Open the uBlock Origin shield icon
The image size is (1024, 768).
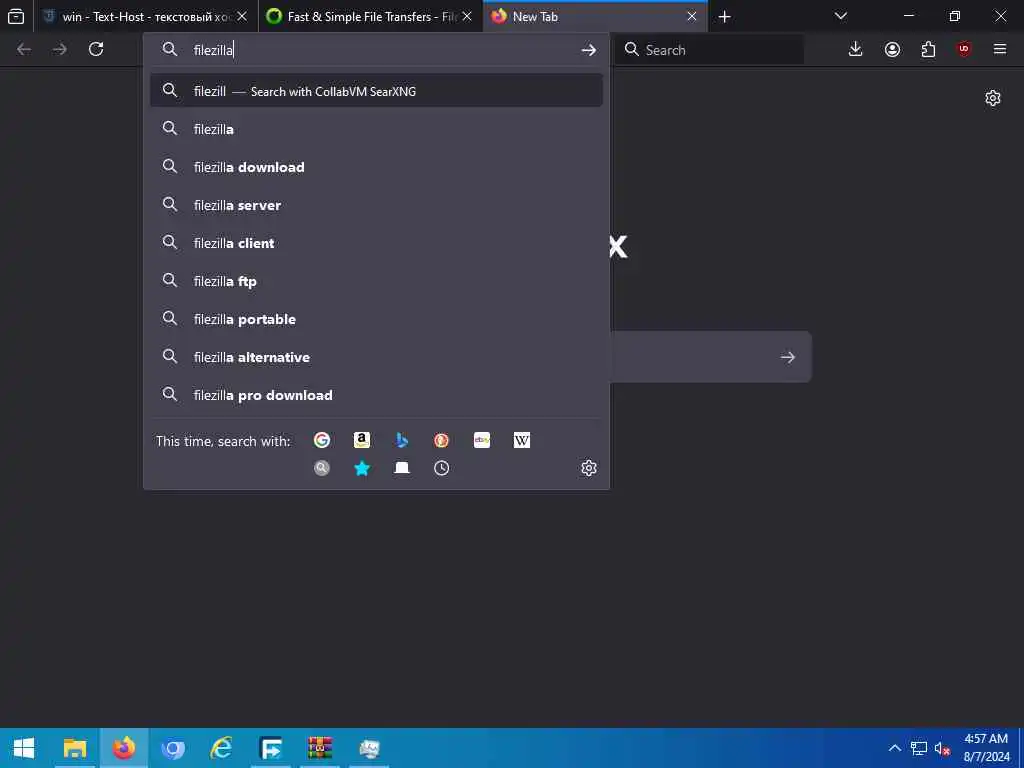pos(964,49)
